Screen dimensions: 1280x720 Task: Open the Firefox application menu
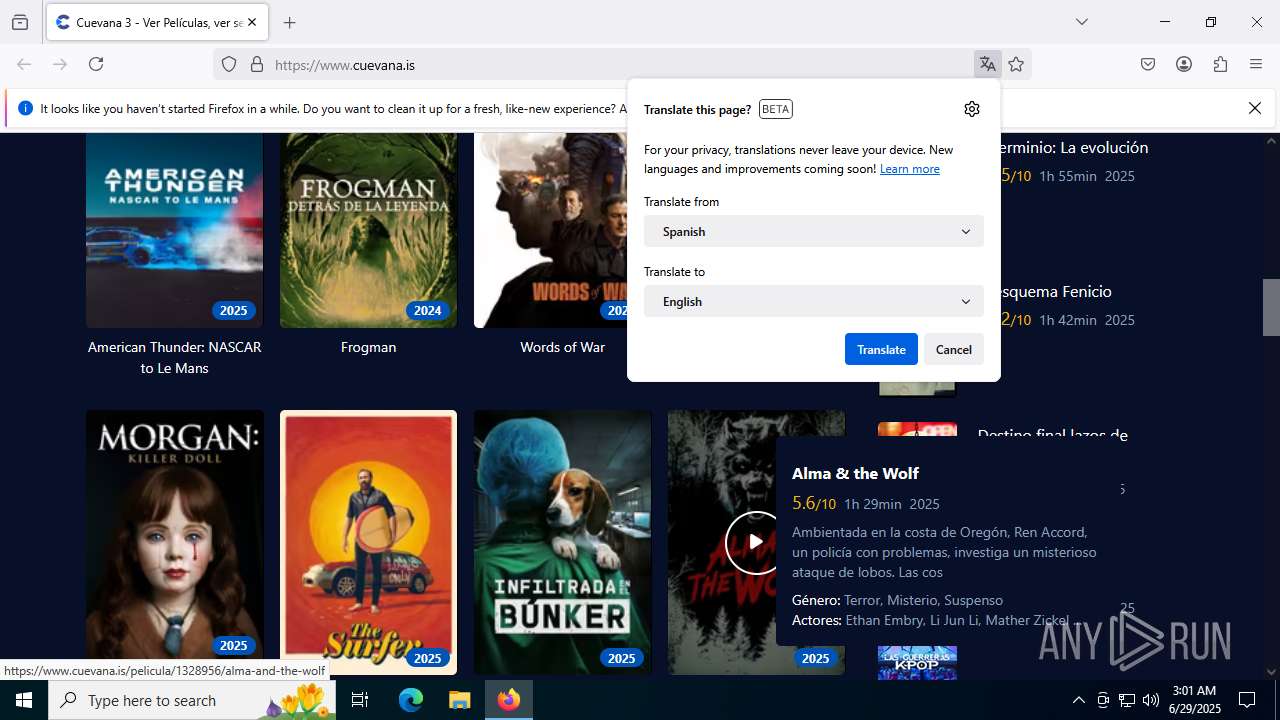click(x=1256, y=64)
